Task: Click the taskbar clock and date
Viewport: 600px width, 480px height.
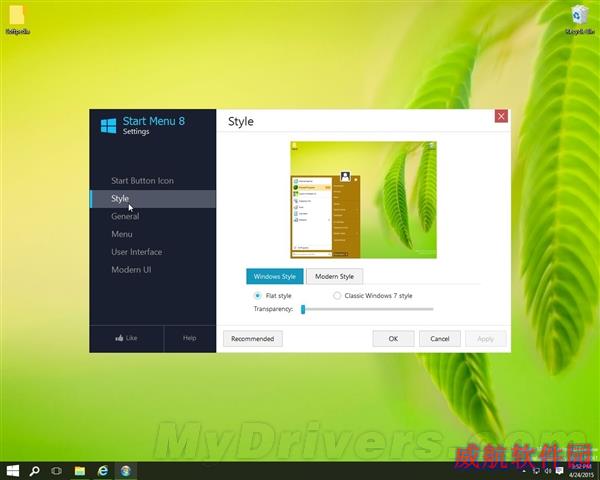Action: (x=581, y=471)
